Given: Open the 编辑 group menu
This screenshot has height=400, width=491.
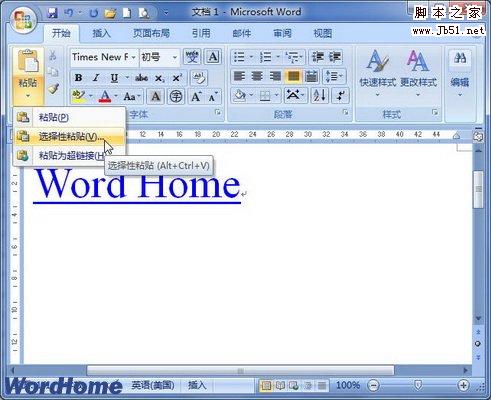Looking at the screenshot, I should [x=460, y=74].
